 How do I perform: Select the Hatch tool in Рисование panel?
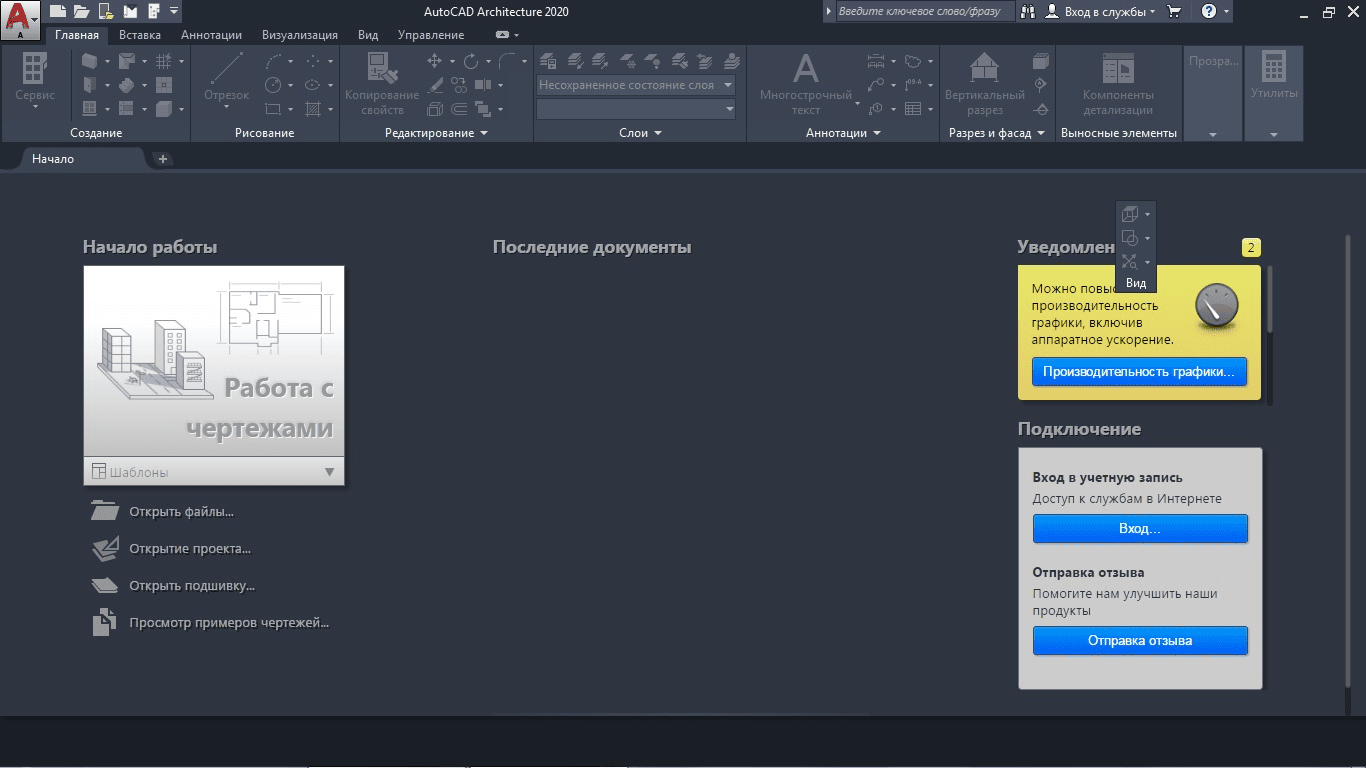point(313,109)
